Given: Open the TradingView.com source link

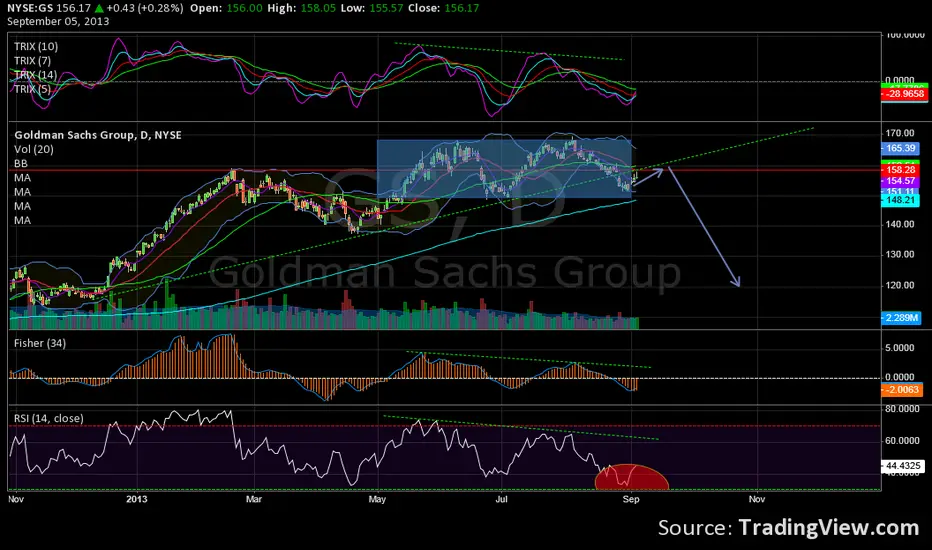Looking at the screenshot, I should click(829, 528).
